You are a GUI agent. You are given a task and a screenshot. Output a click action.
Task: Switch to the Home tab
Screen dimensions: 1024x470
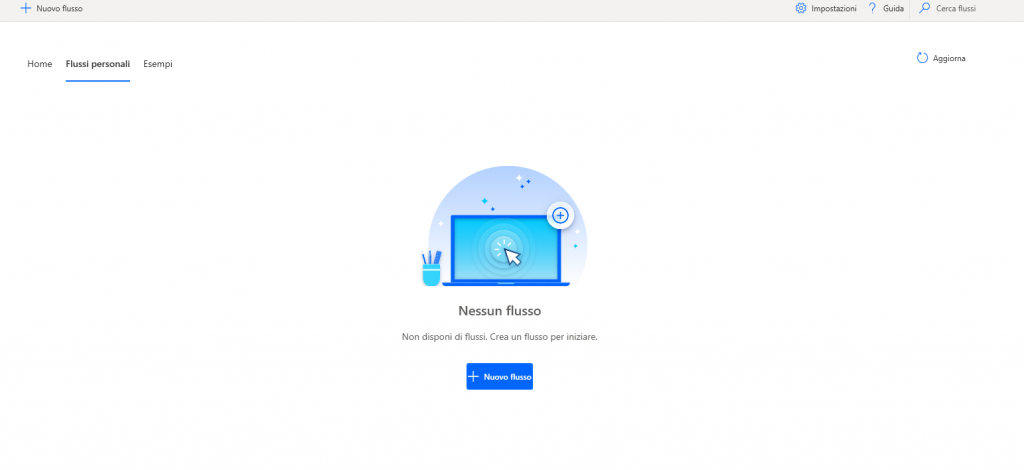[40, 64]
